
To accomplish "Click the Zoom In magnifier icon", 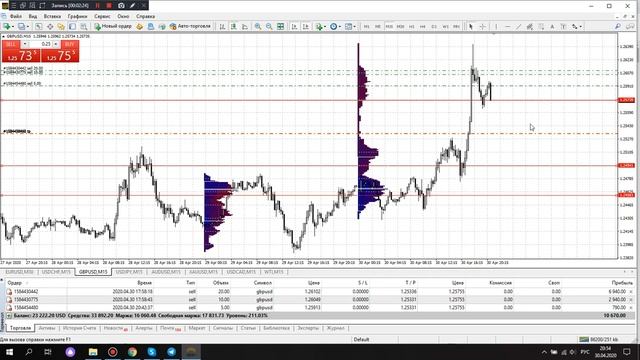I will 258,26.
